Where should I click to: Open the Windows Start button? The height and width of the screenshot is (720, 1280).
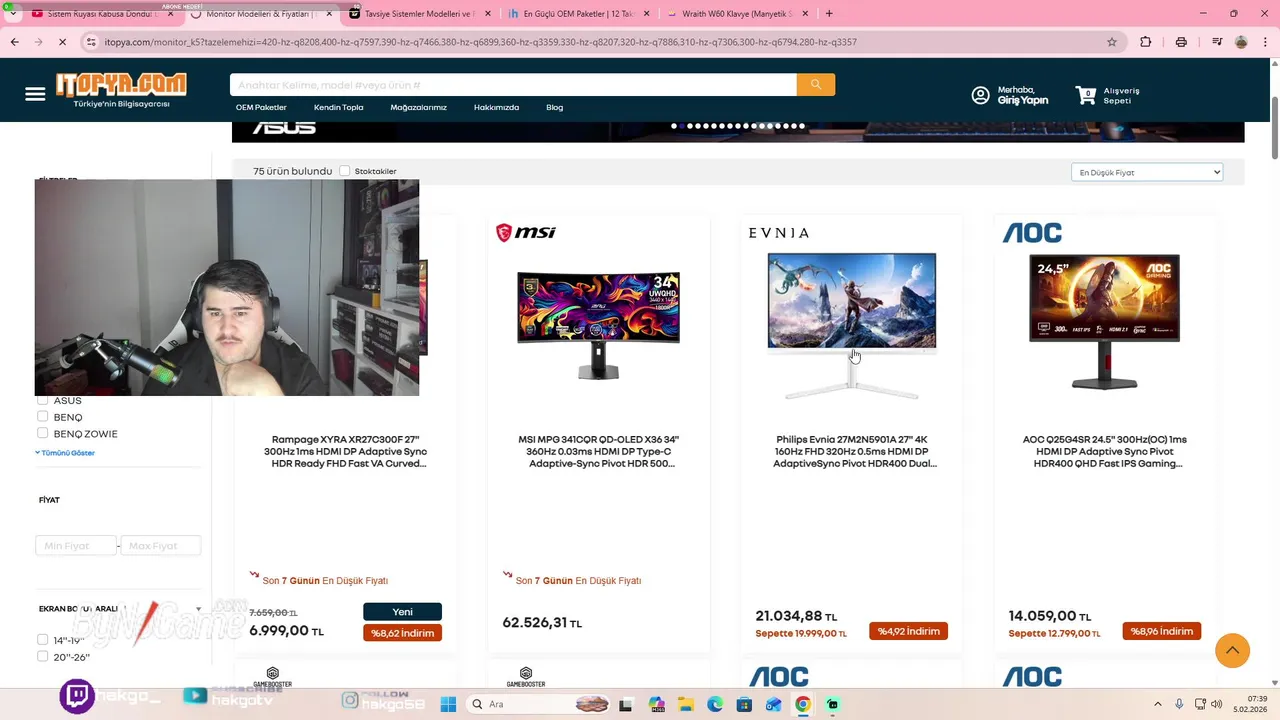coord(448,704)
